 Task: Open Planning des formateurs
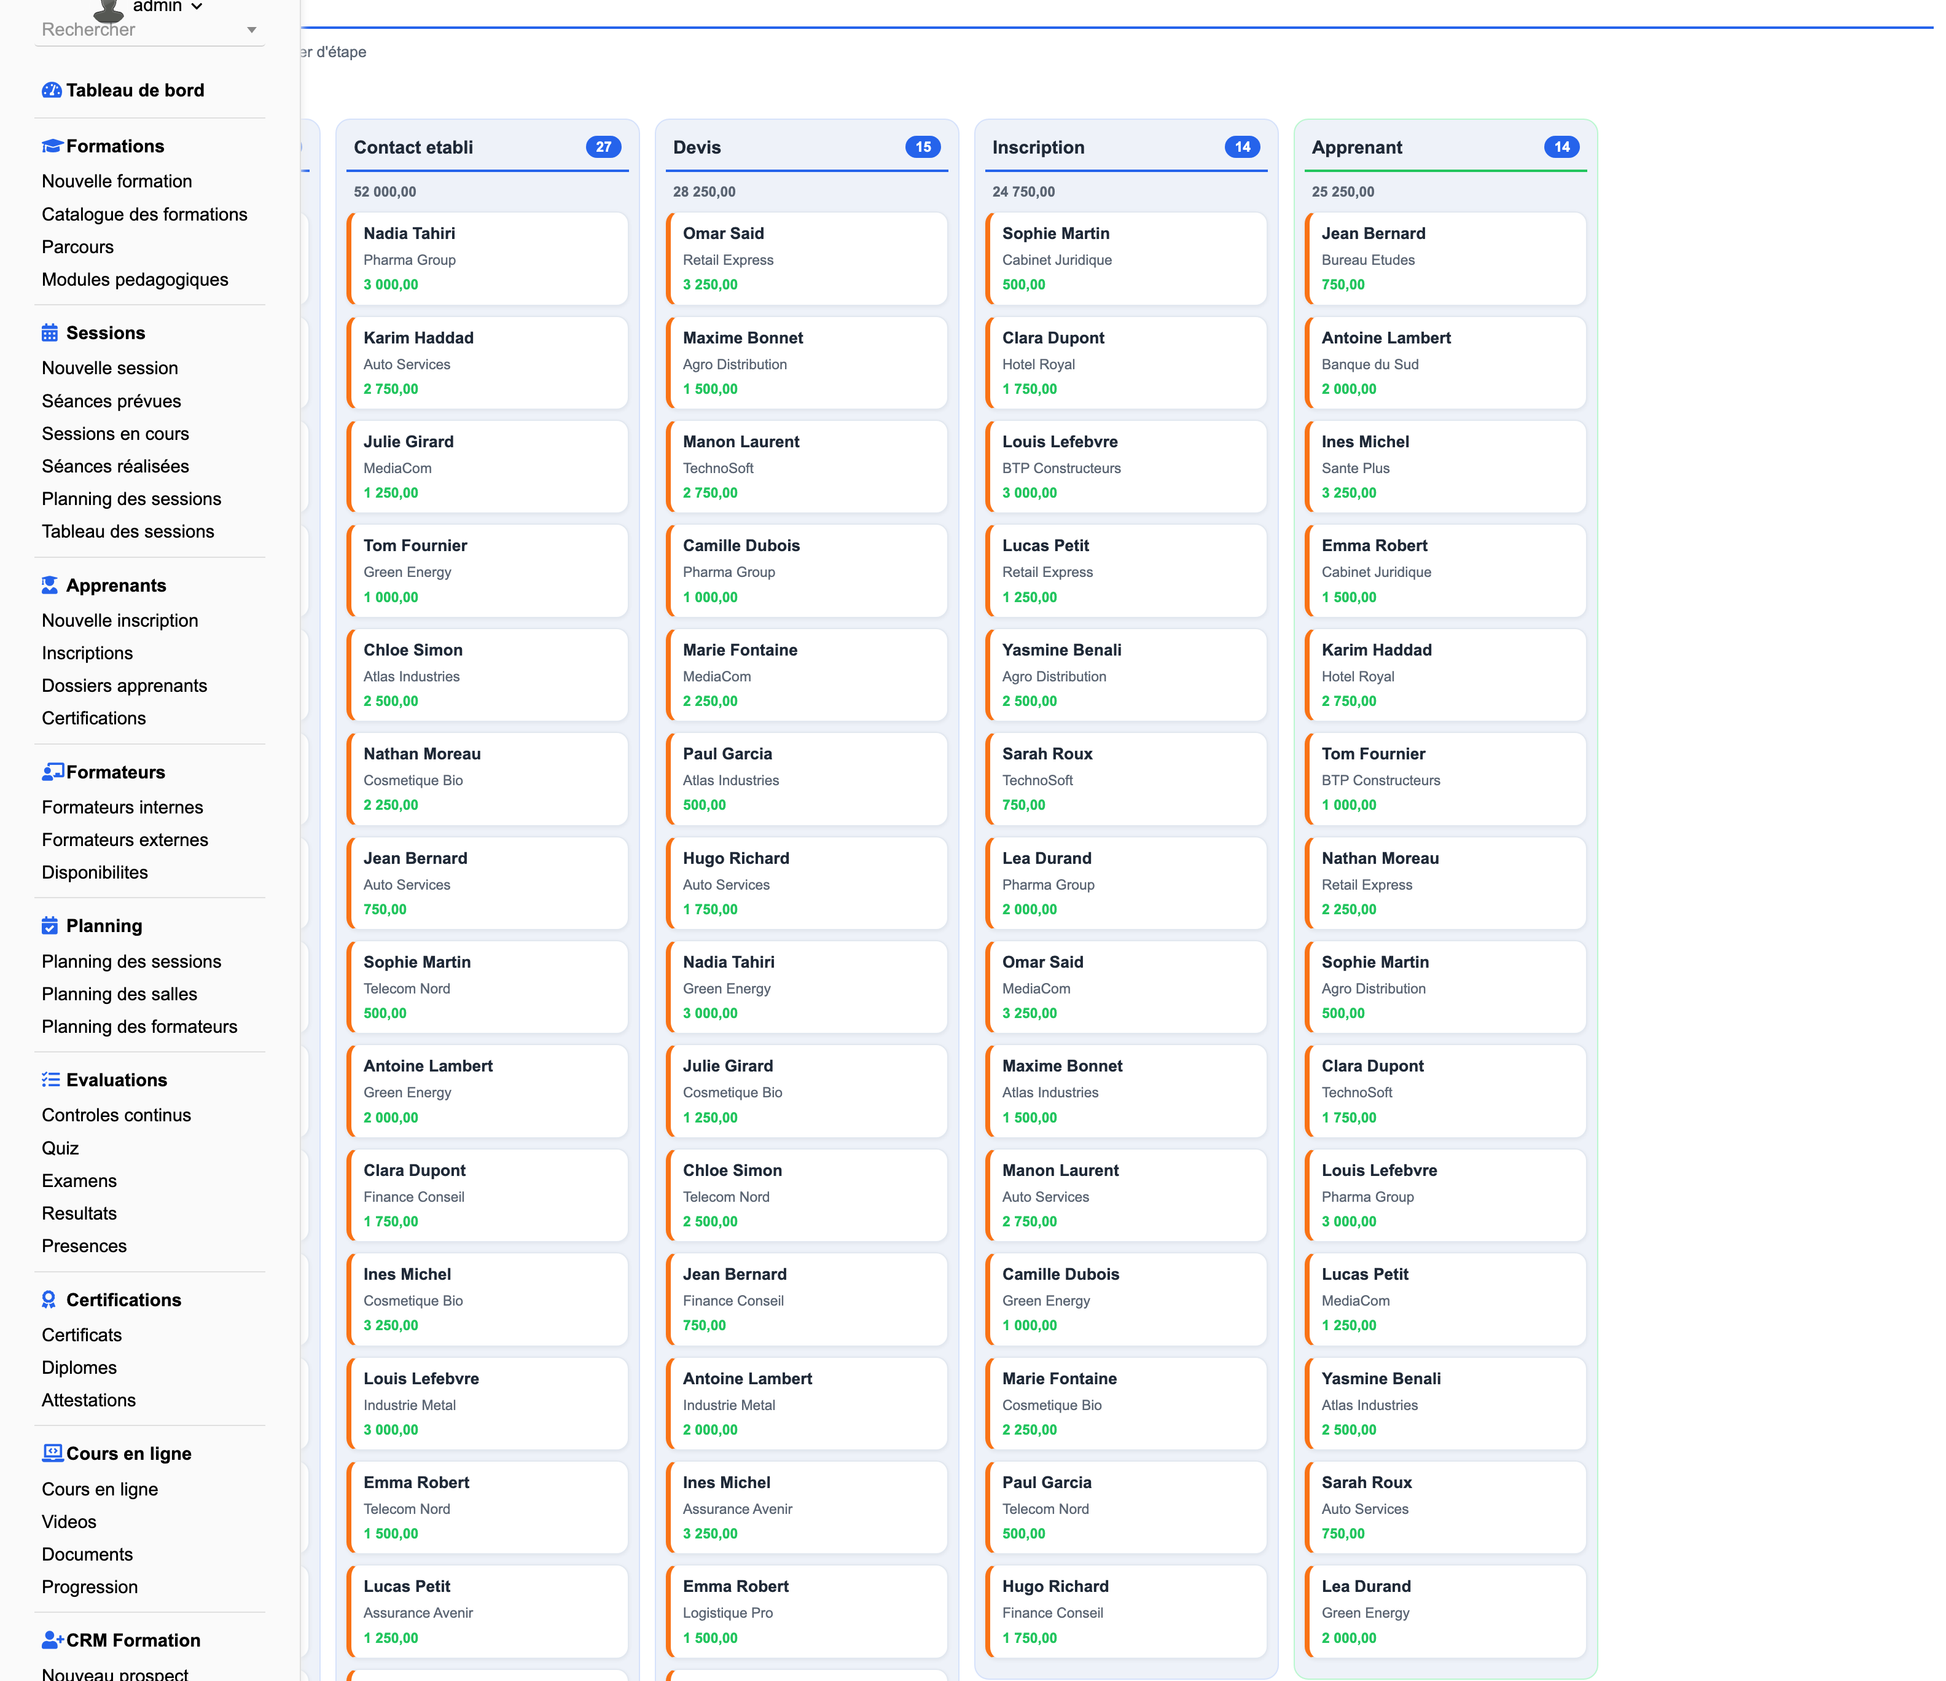pyautogui.click(x=139, y=1027)
